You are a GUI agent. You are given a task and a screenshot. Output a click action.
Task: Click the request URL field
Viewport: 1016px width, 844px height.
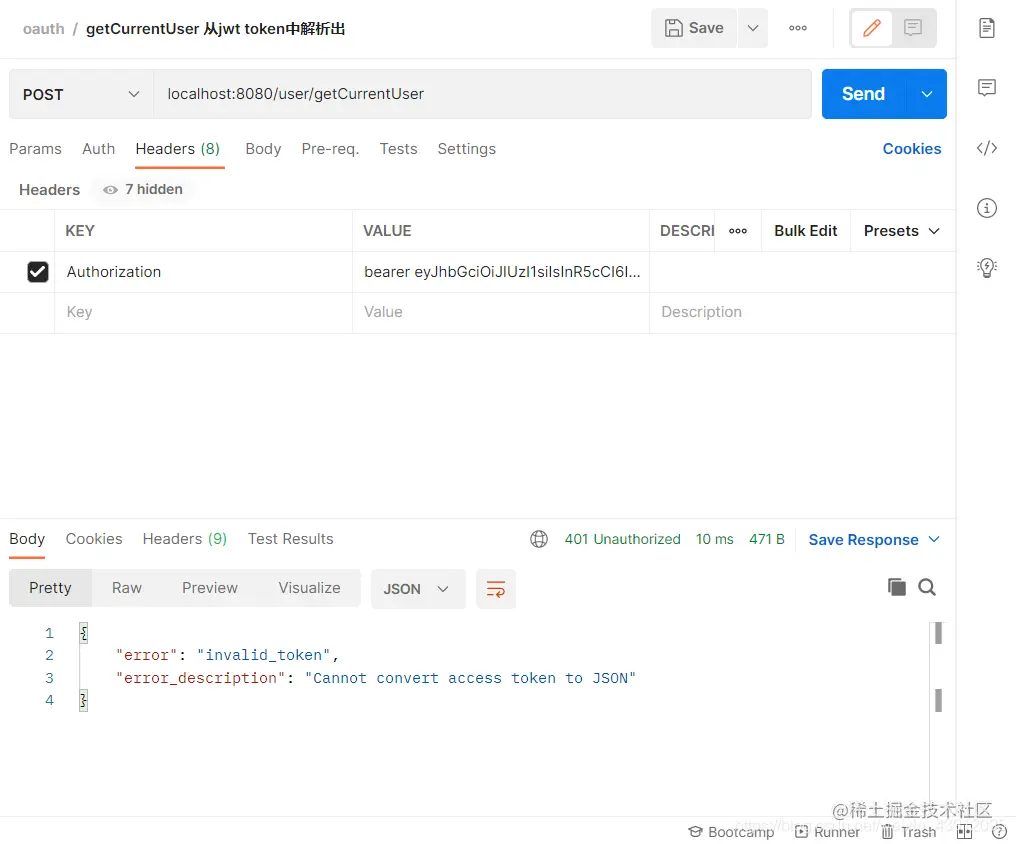click(482, 94)
